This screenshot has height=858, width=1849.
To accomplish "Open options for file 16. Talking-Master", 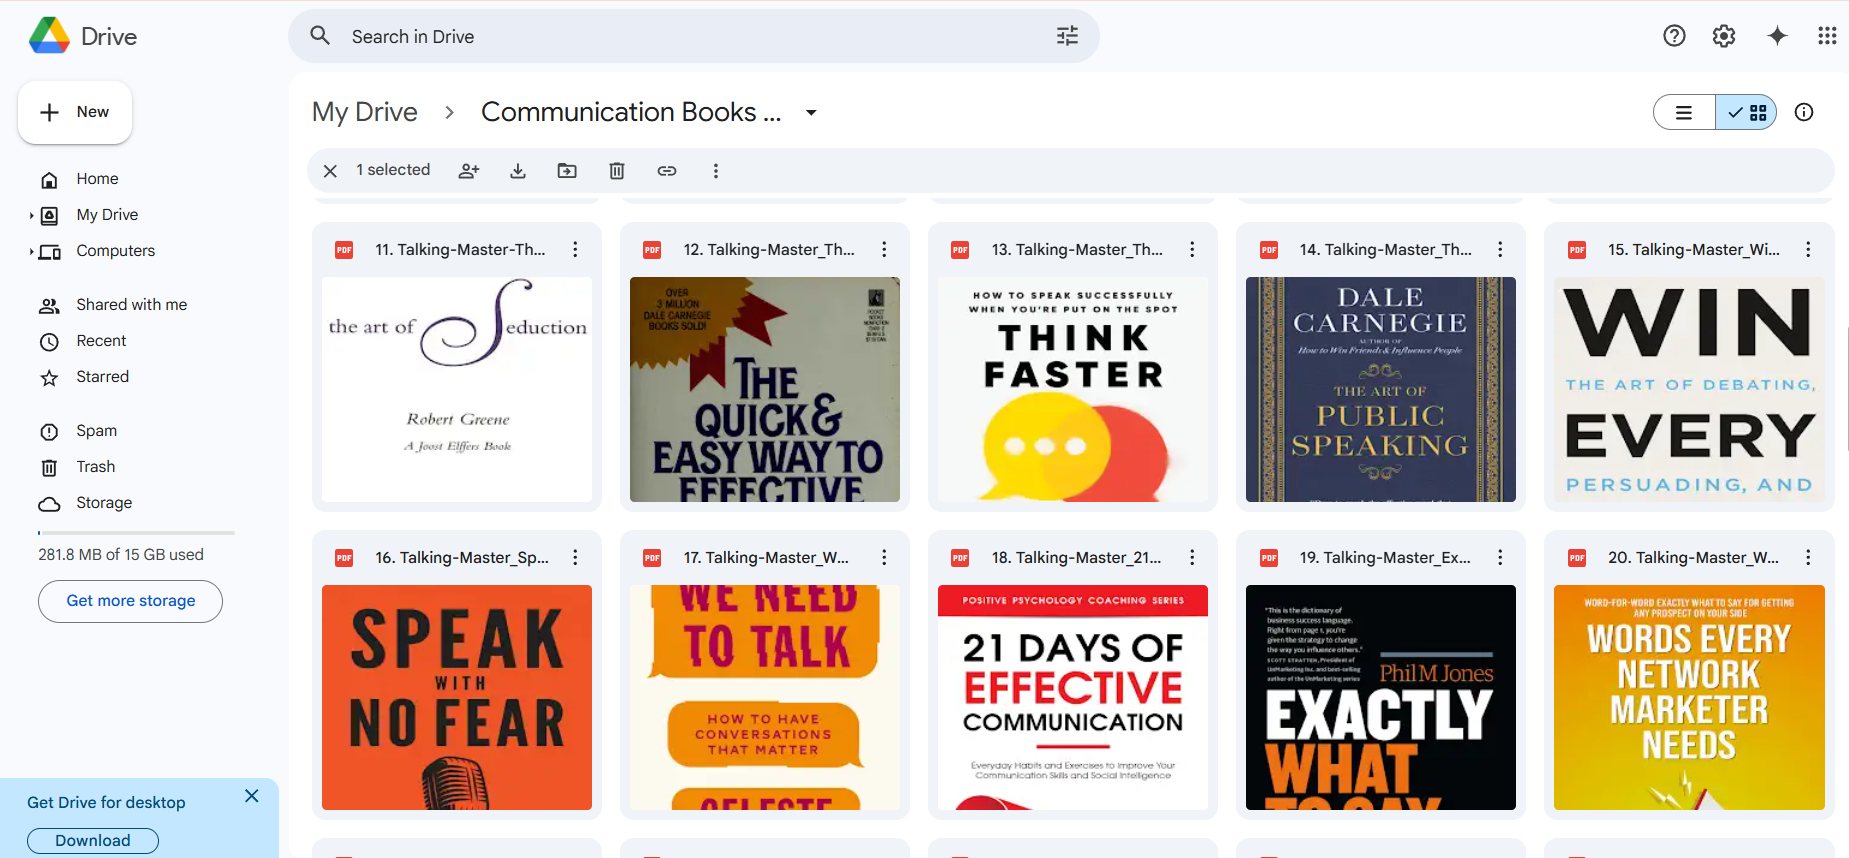I will [575, 557].
